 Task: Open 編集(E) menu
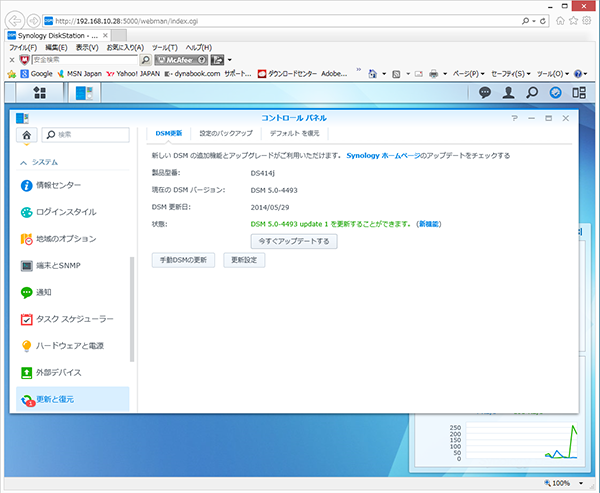[x=56, y=47]
